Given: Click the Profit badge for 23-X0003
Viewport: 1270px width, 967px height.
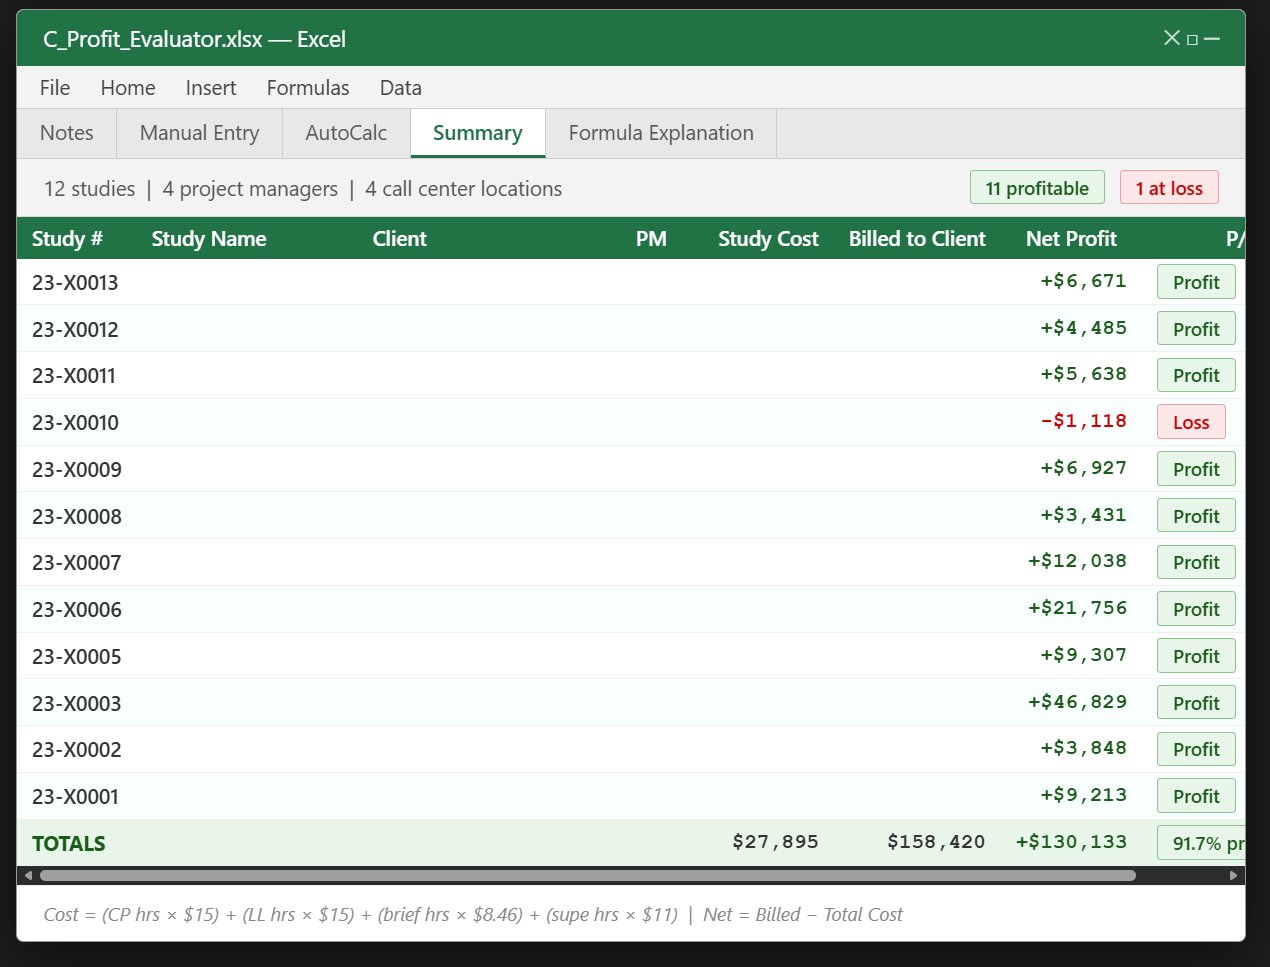Looking at the screenshot, I should [x=1196, y=703].
